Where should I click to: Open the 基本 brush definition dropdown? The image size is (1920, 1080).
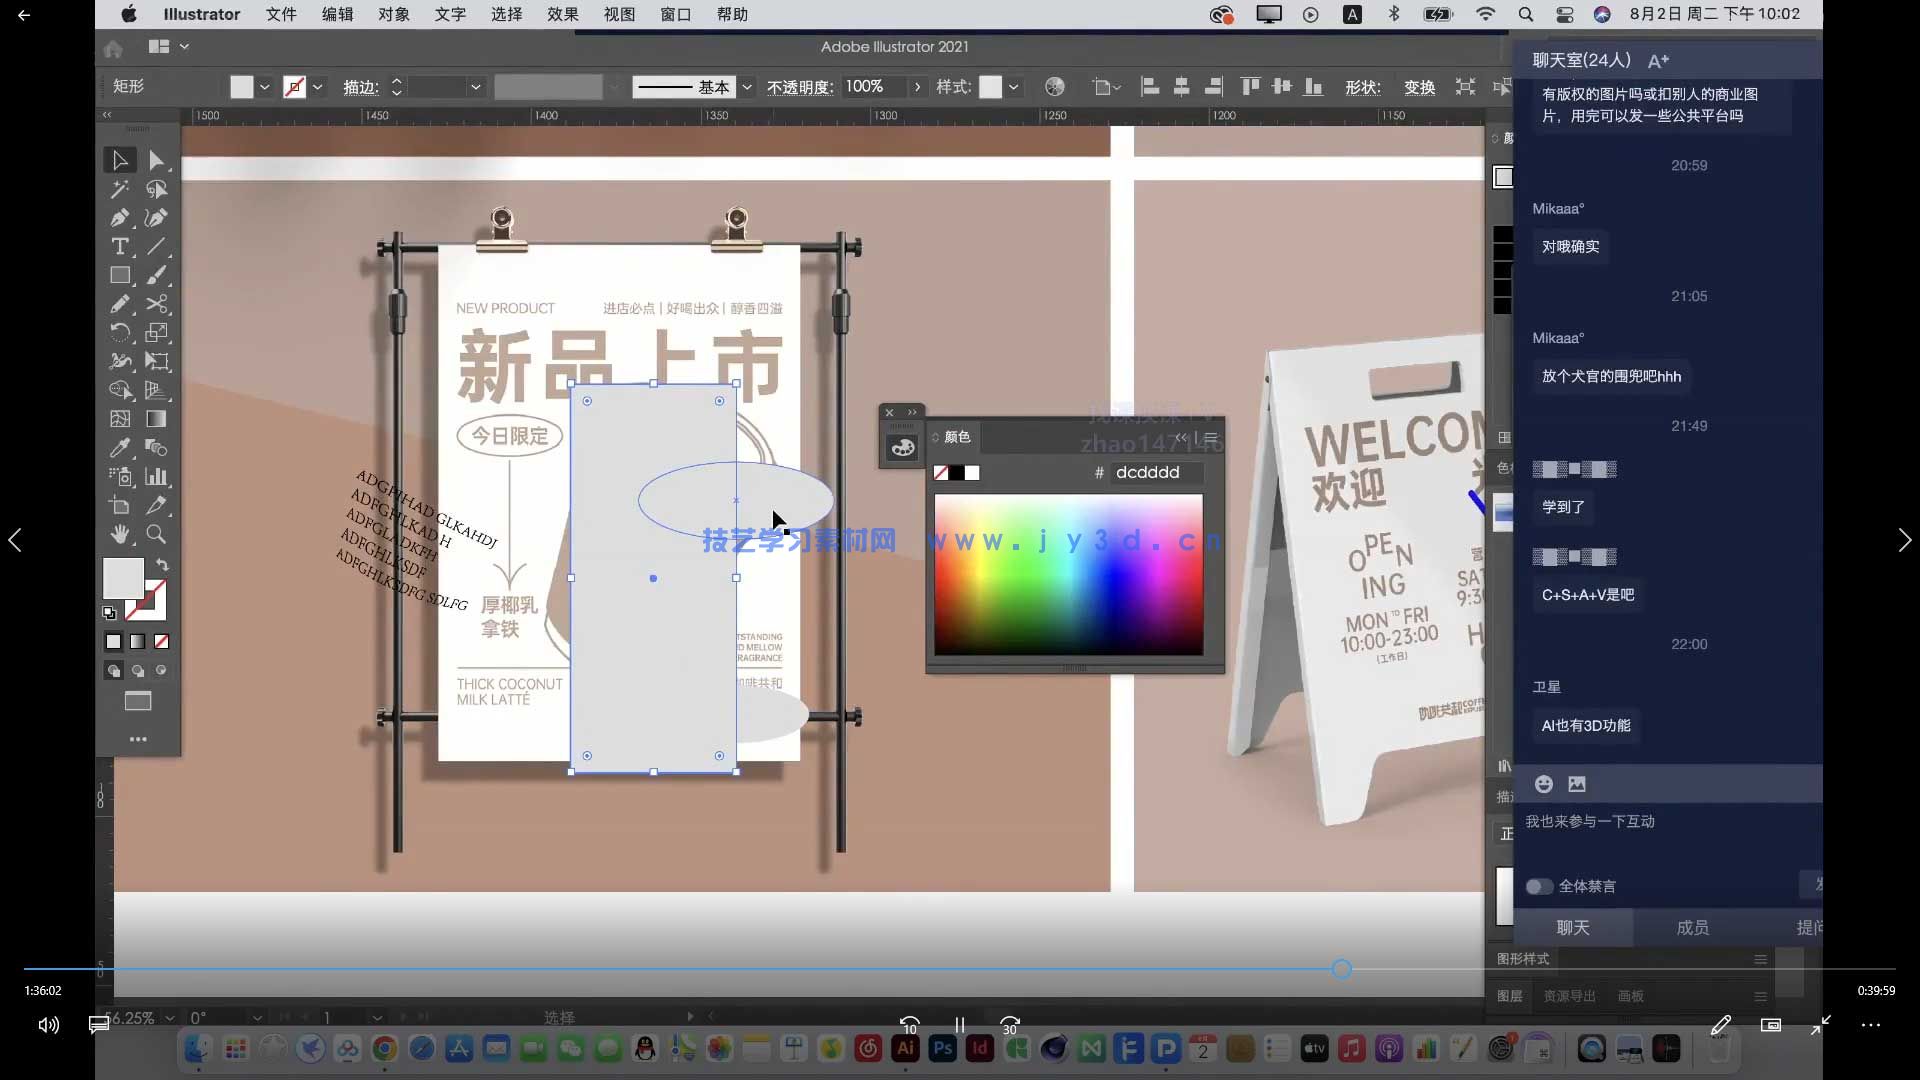click(x=746, y=87)
